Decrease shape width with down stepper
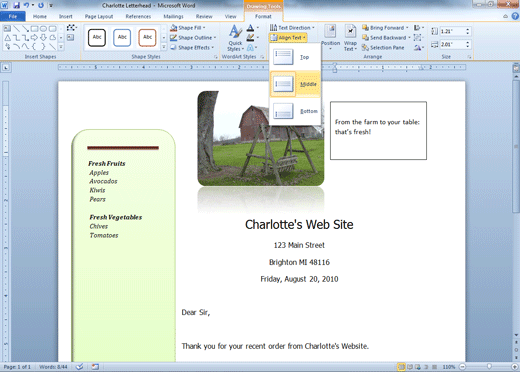 click(x=468, y=46)
